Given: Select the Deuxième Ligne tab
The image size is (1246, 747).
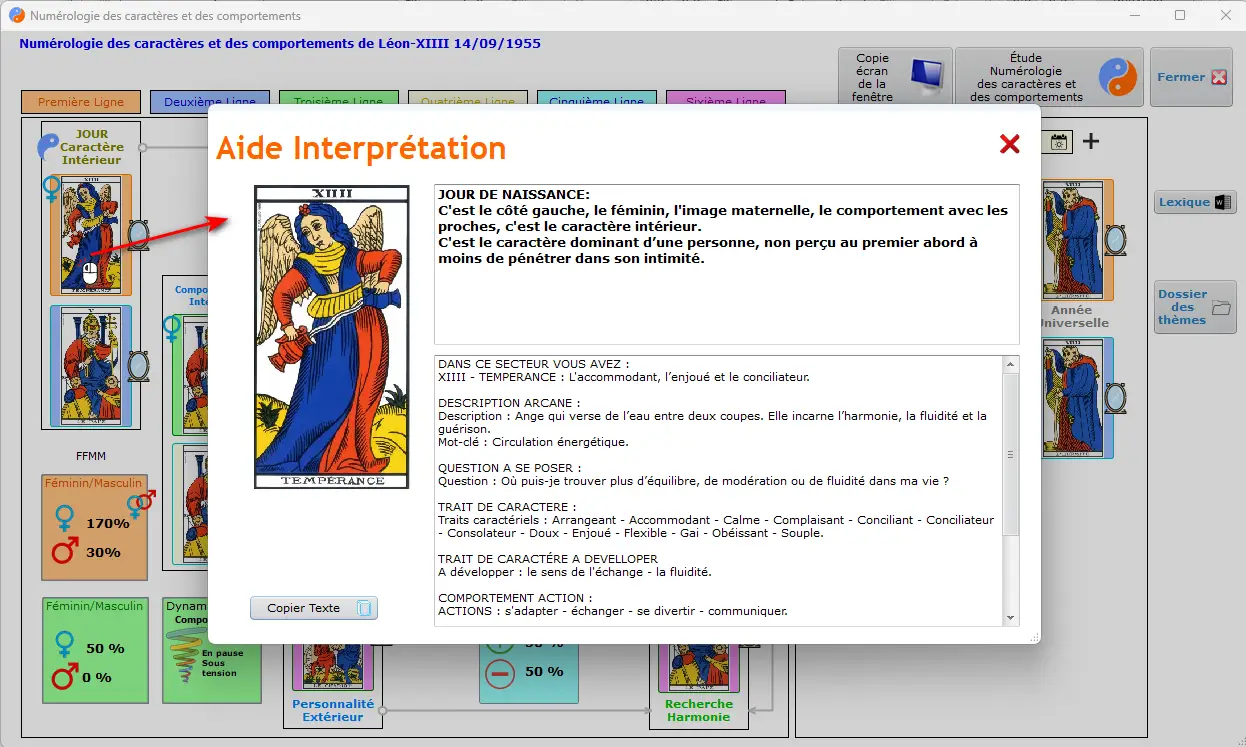Looking at the screenshot, I should [x=209, y=102].
